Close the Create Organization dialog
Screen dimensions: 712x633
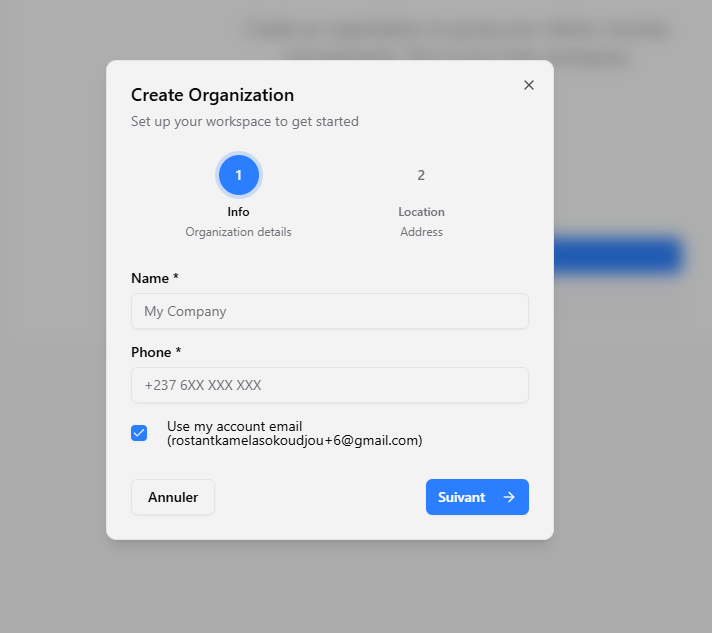pyautogui.click(x=529, y=85)
